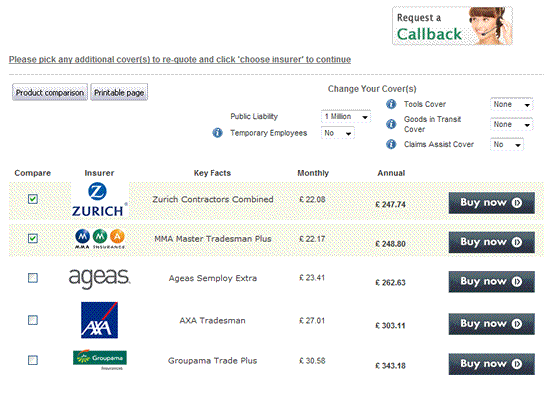Uncheck the MMA Master Tradesman compare checkbox
The height and width of the screenshot is (393, 550).
(33, 239)
